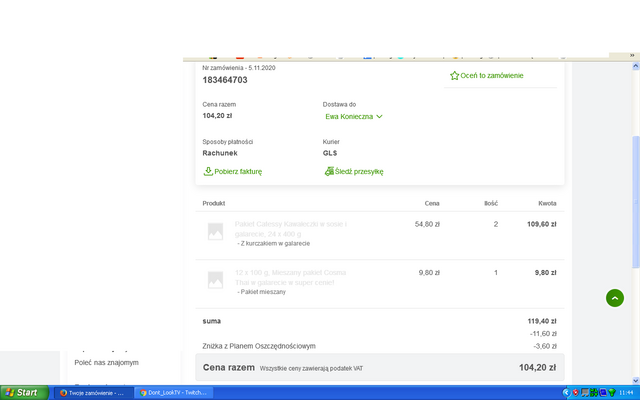Click the star icon beside Oceń to zamówienie
The height and width of the screenshot is (400, 640).
(x=454, y=76)
